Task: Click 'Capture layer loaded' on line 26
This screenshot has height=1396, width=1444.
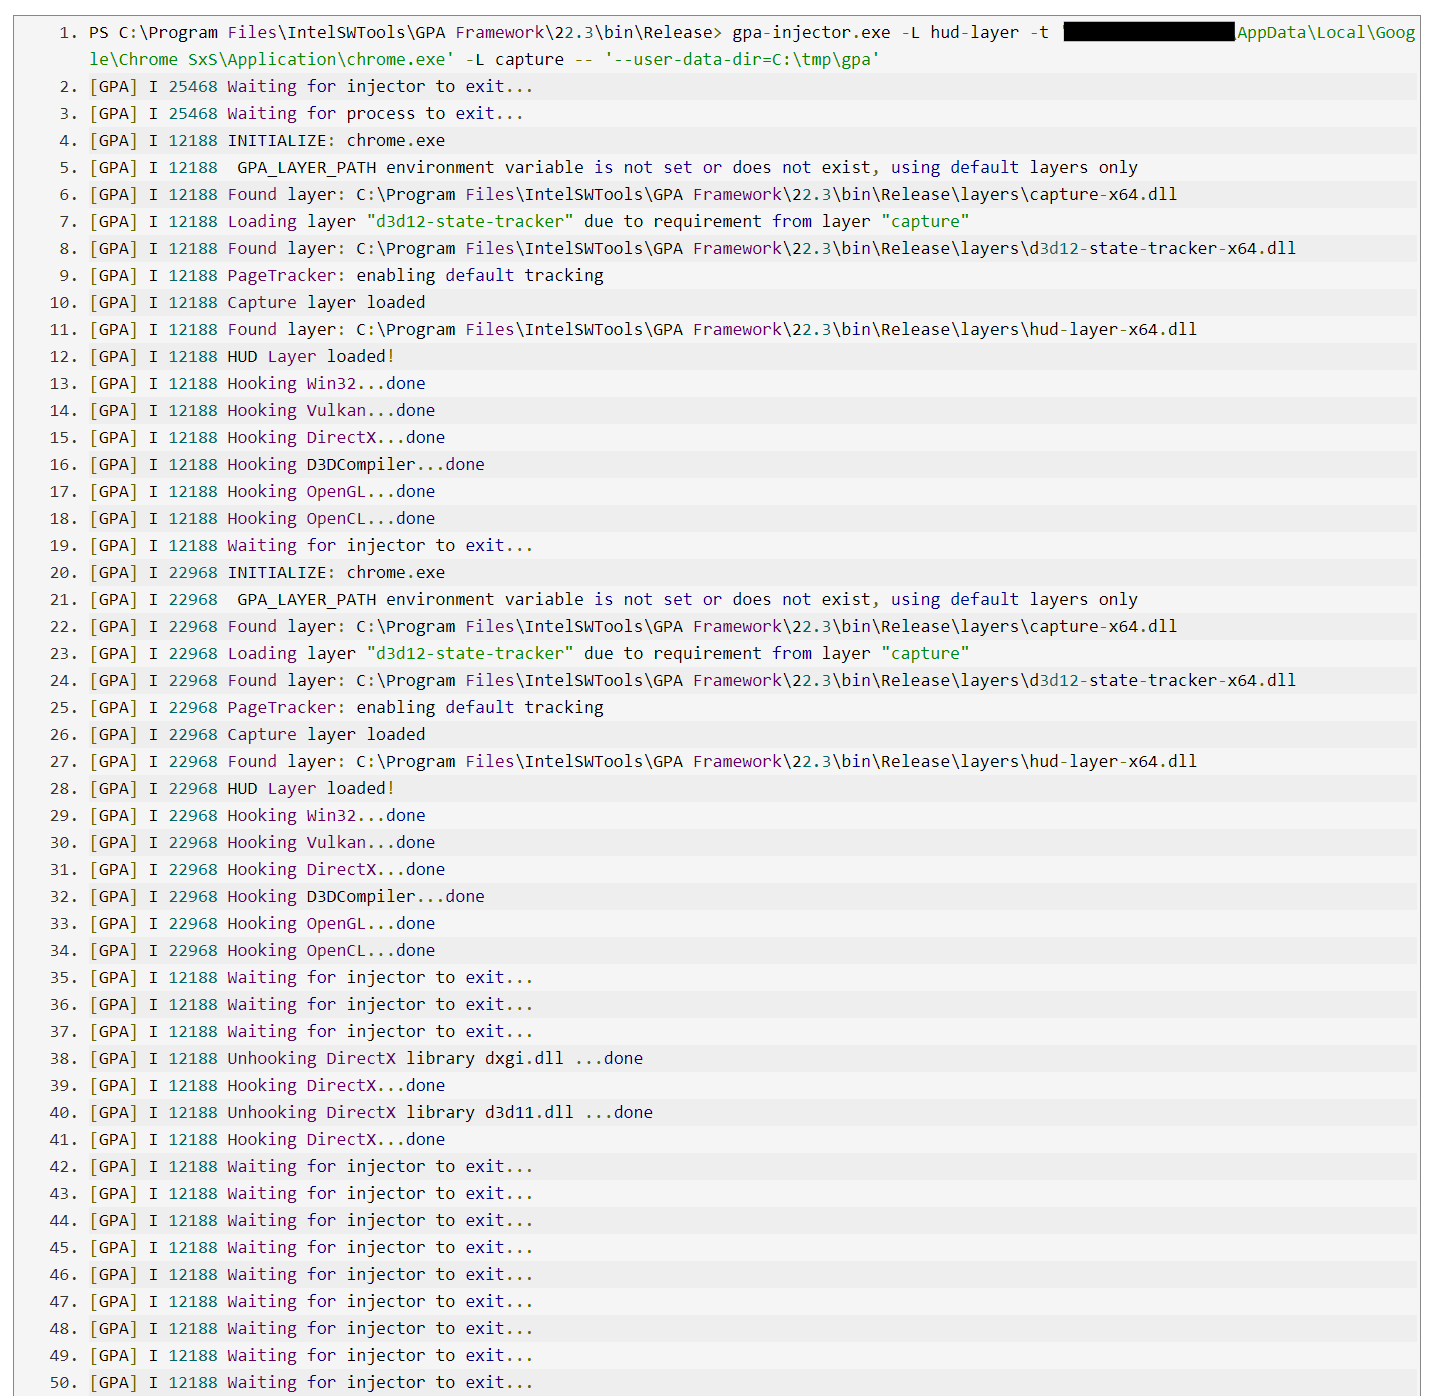Action: (325, 734)
